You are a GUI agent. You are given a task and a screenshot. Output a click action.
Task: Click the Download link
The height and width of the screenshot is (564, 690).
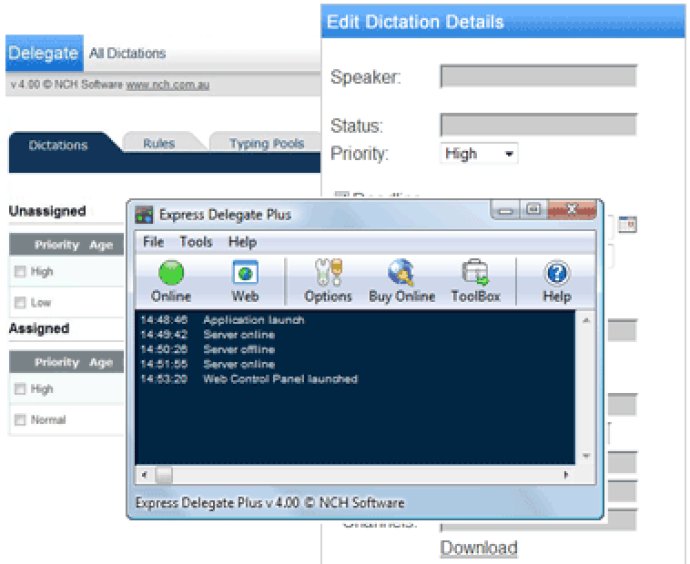tap(479, 548)
